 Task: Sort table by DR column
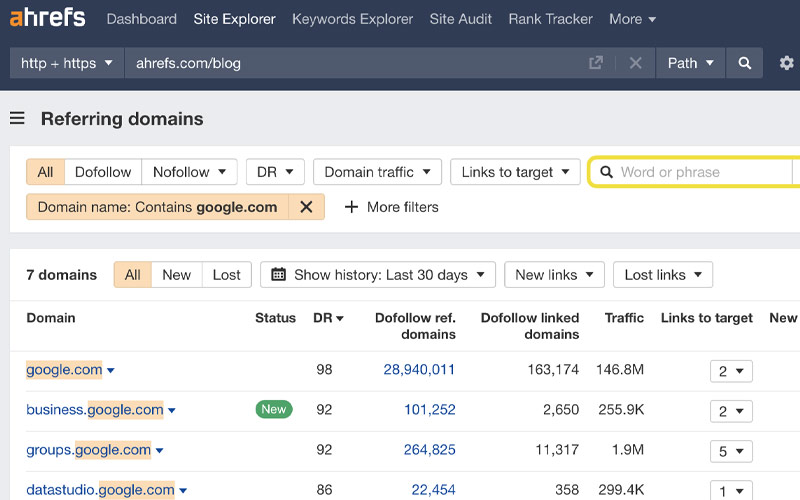[328, 318]
